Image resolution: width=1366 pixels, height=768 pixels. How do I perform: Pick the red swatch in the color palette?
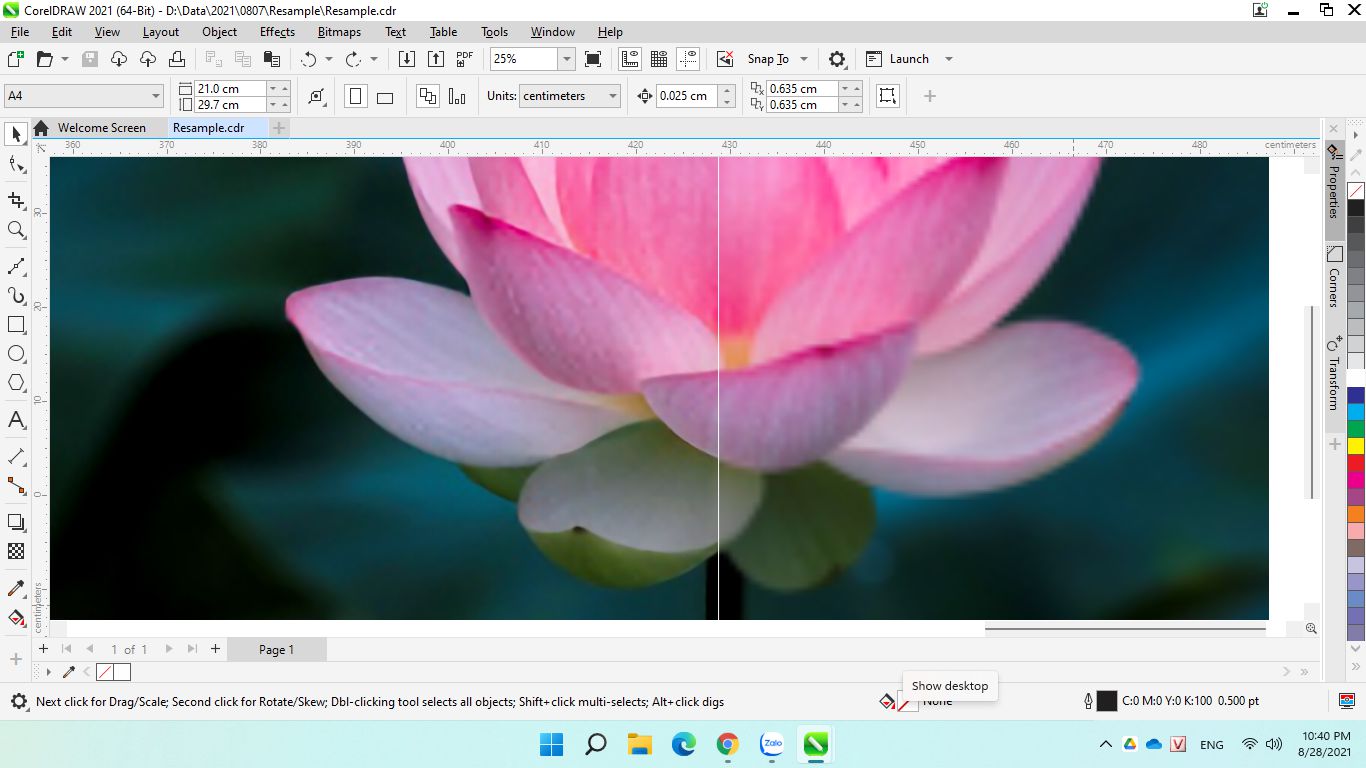pos(1356,463)
